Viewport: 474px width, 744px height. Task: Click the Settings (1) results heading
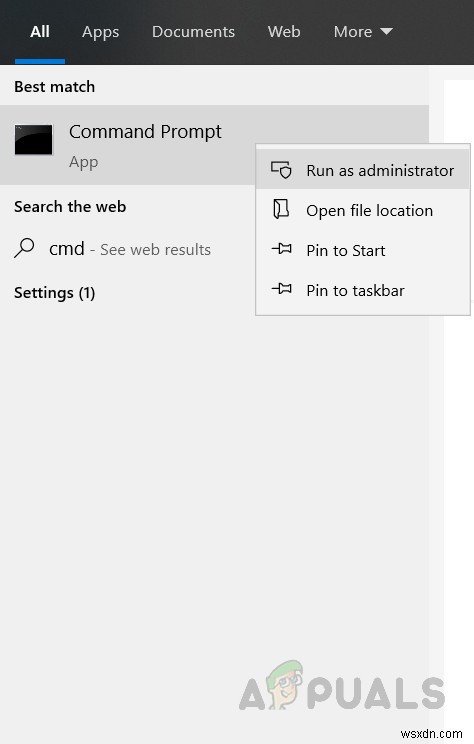55,293
